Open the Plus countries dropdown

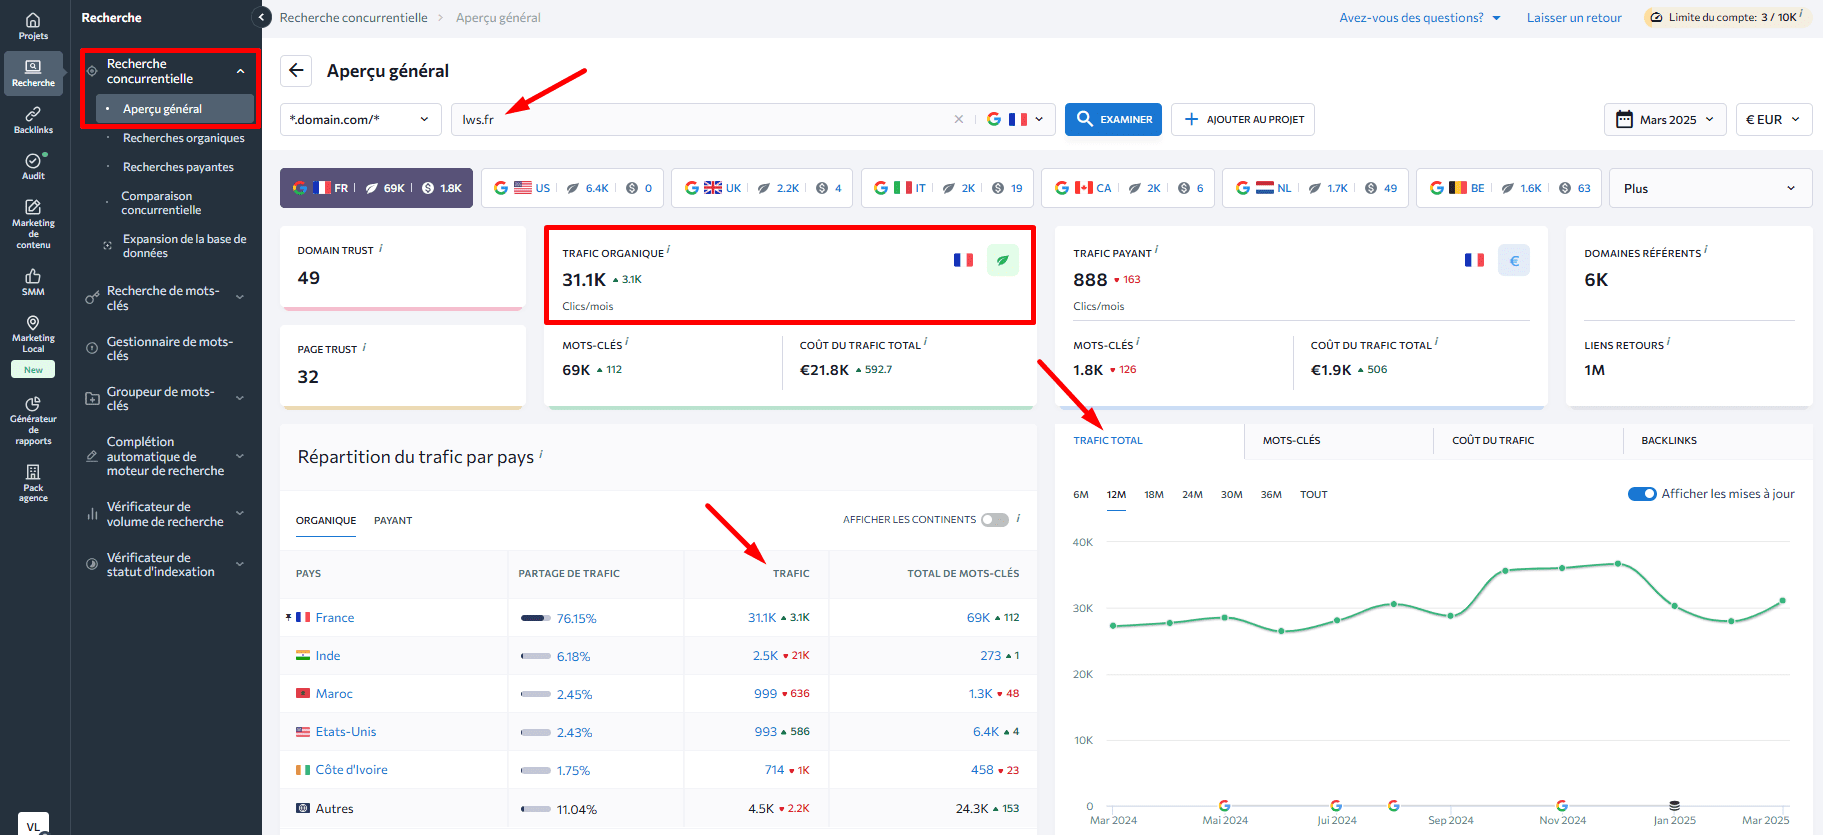(1710, 188)
